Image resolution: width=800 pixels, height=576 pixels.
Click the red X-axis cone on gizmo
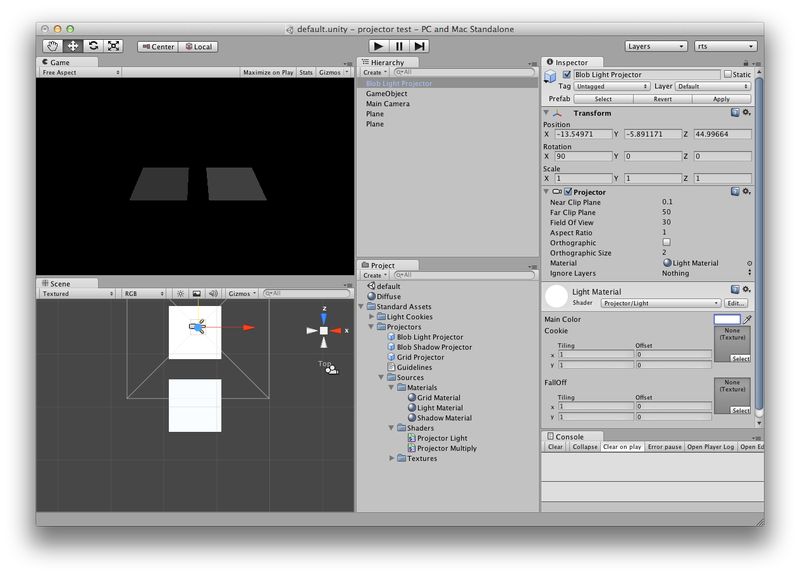tap(336, 331)
